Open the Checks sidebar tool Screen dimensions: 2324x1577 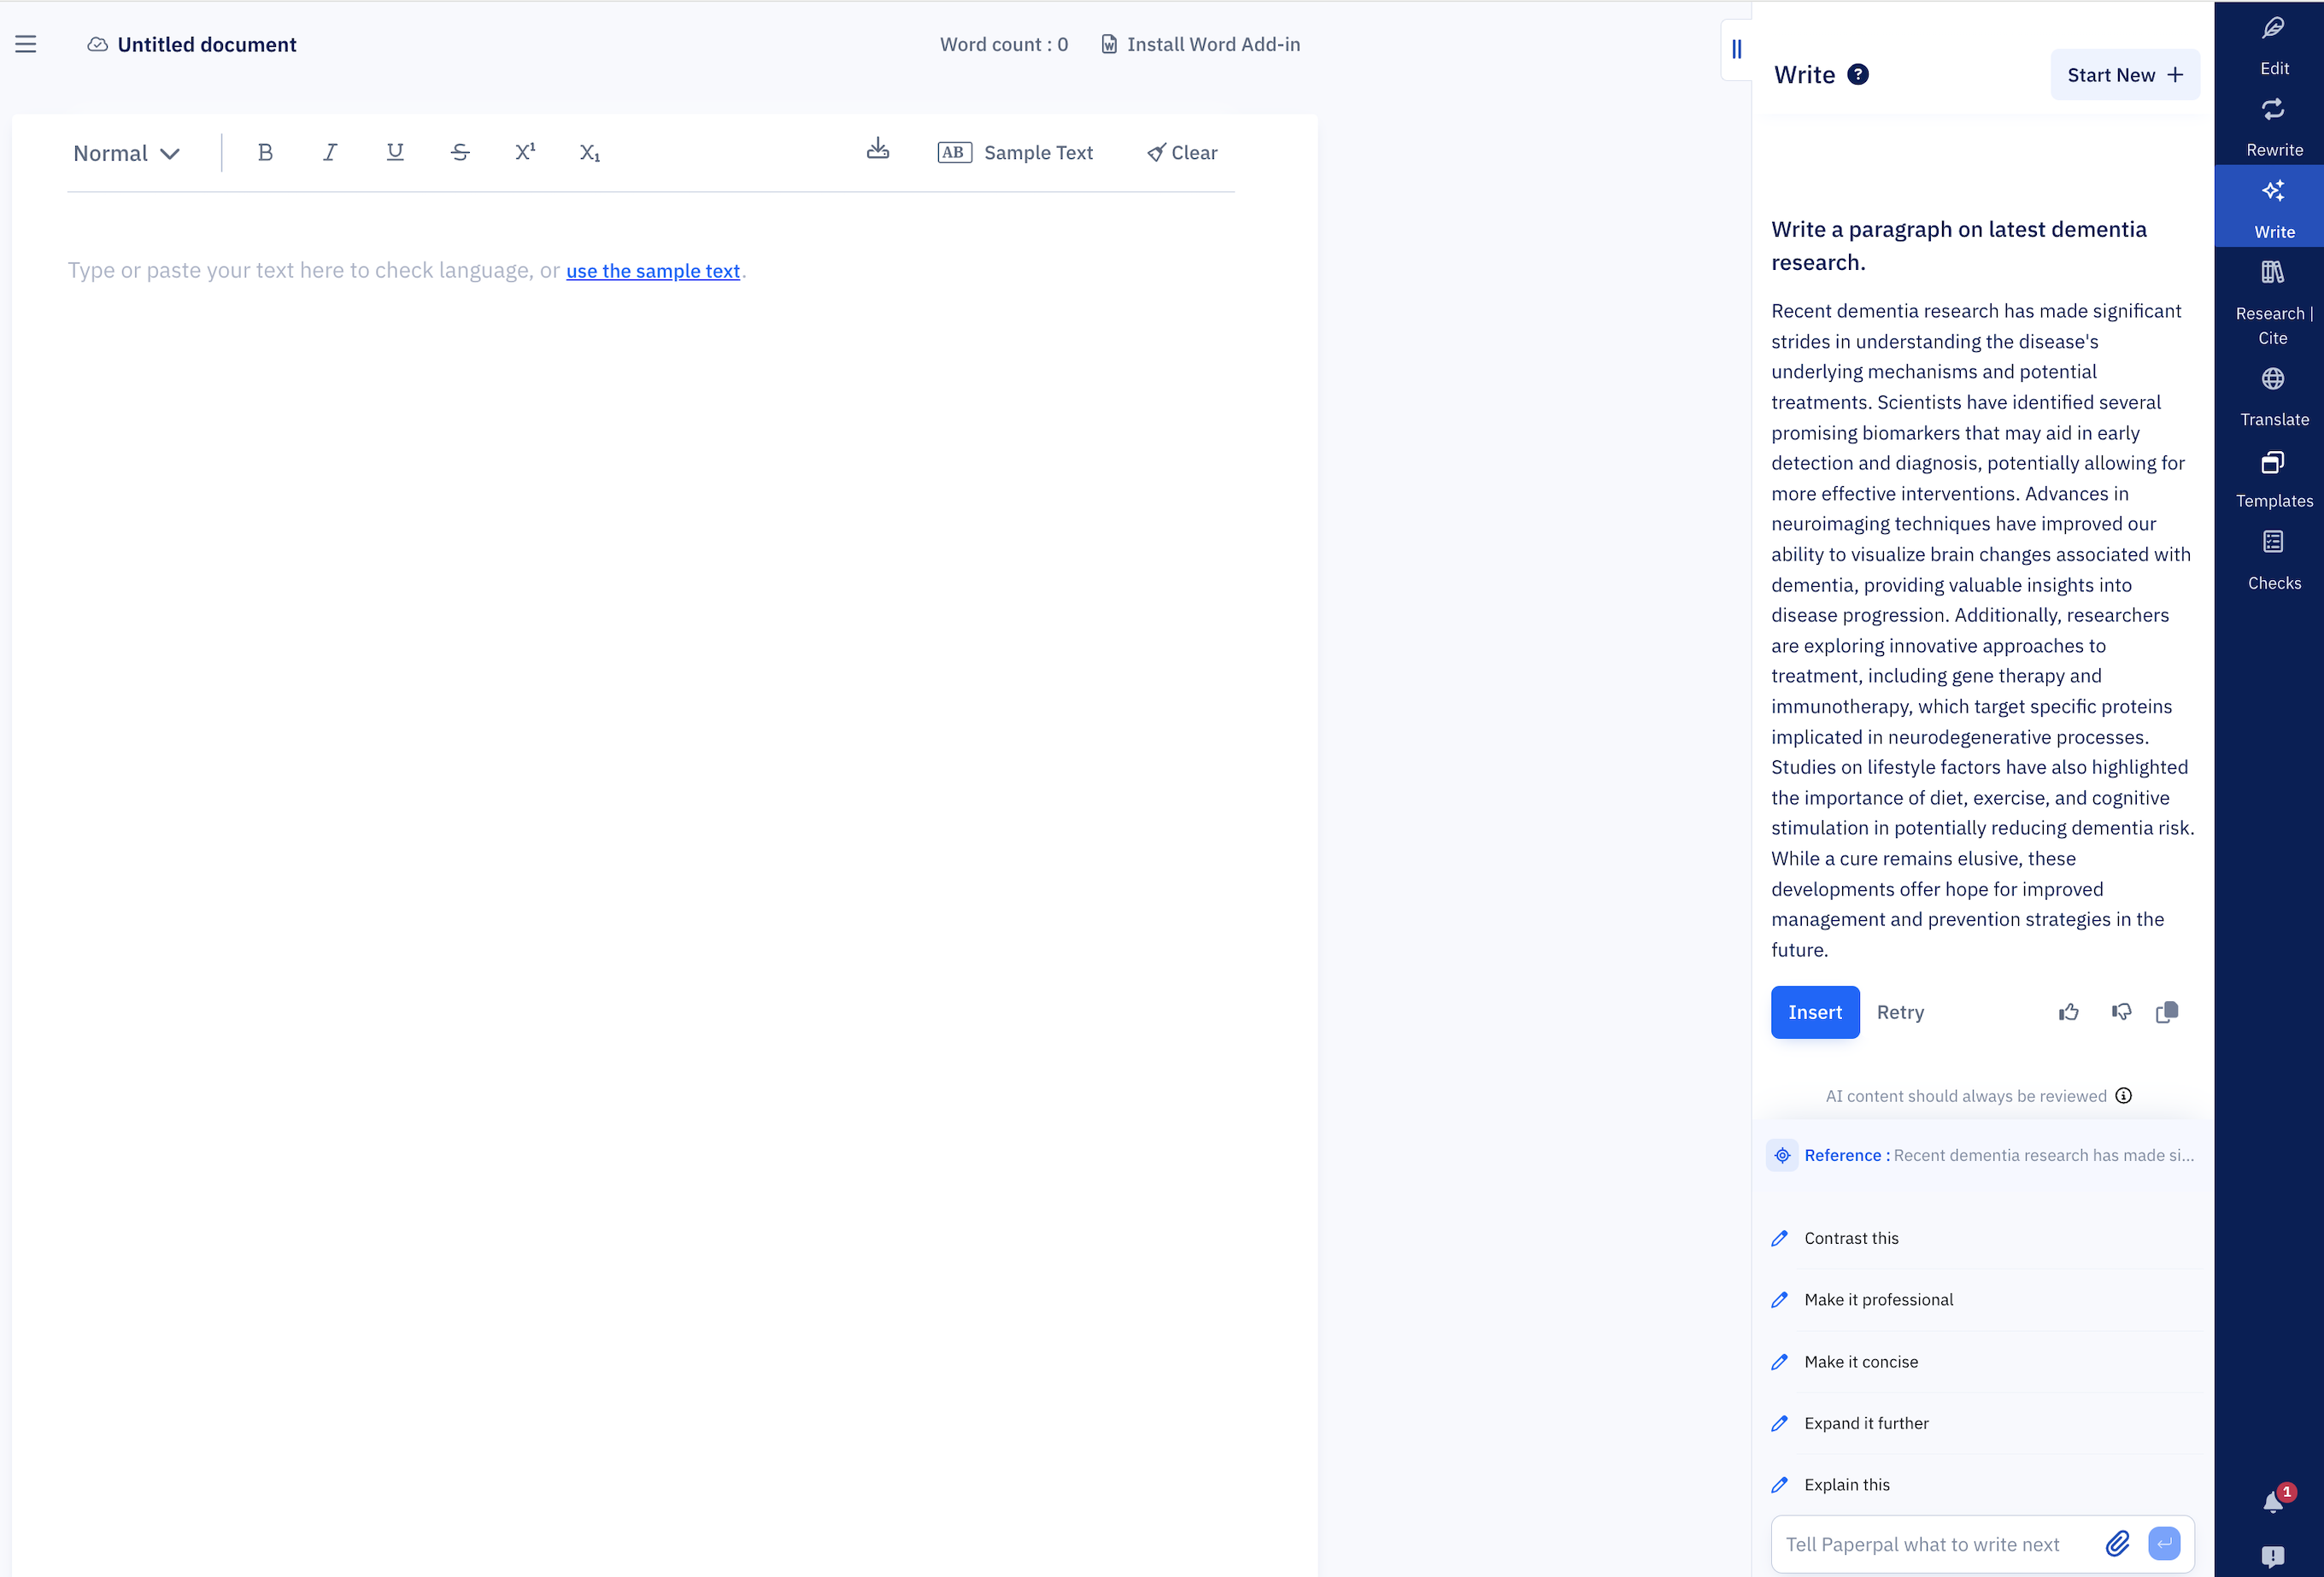2273,560
